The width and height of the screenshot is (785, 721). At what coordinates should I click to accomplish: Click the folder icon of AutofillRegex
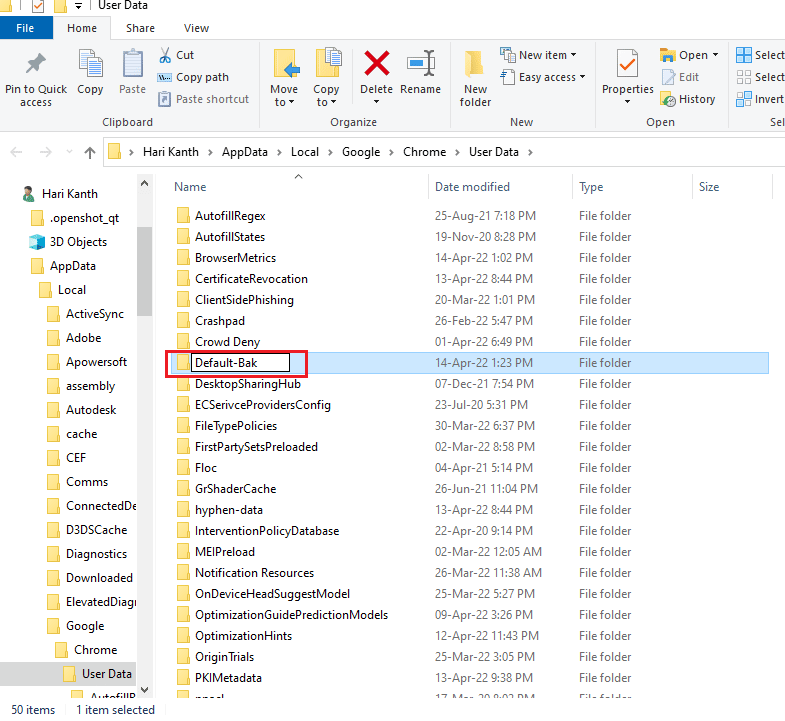click(183, 216)
